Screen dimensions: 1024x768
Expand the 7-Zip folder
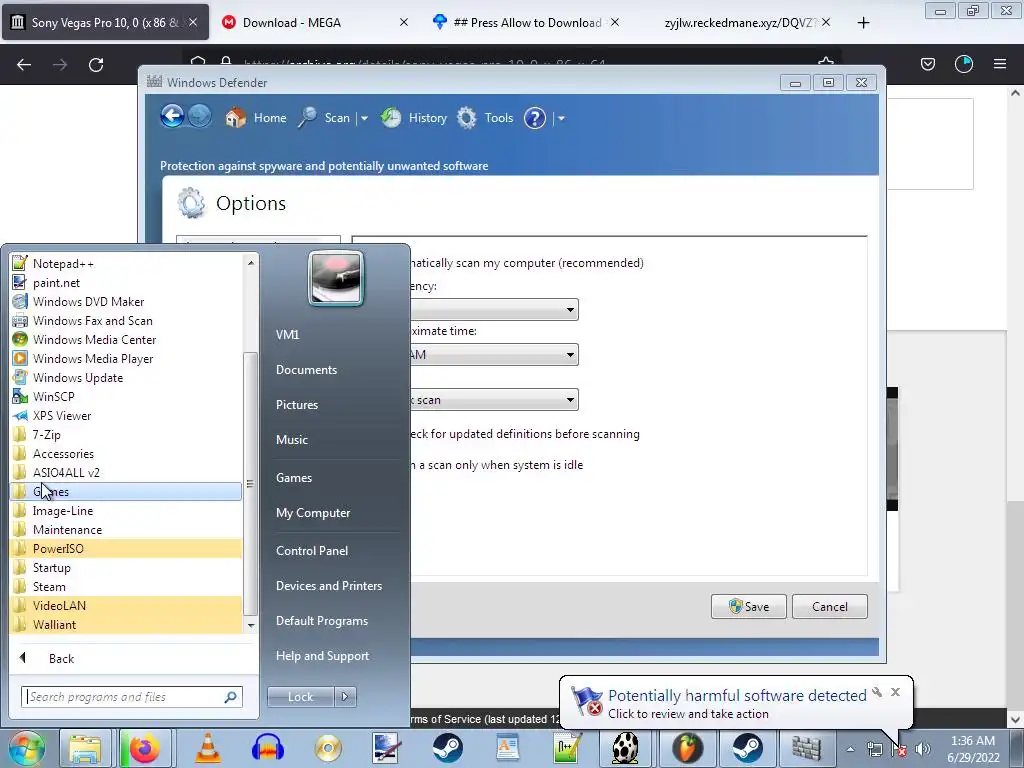coord(126,434)
